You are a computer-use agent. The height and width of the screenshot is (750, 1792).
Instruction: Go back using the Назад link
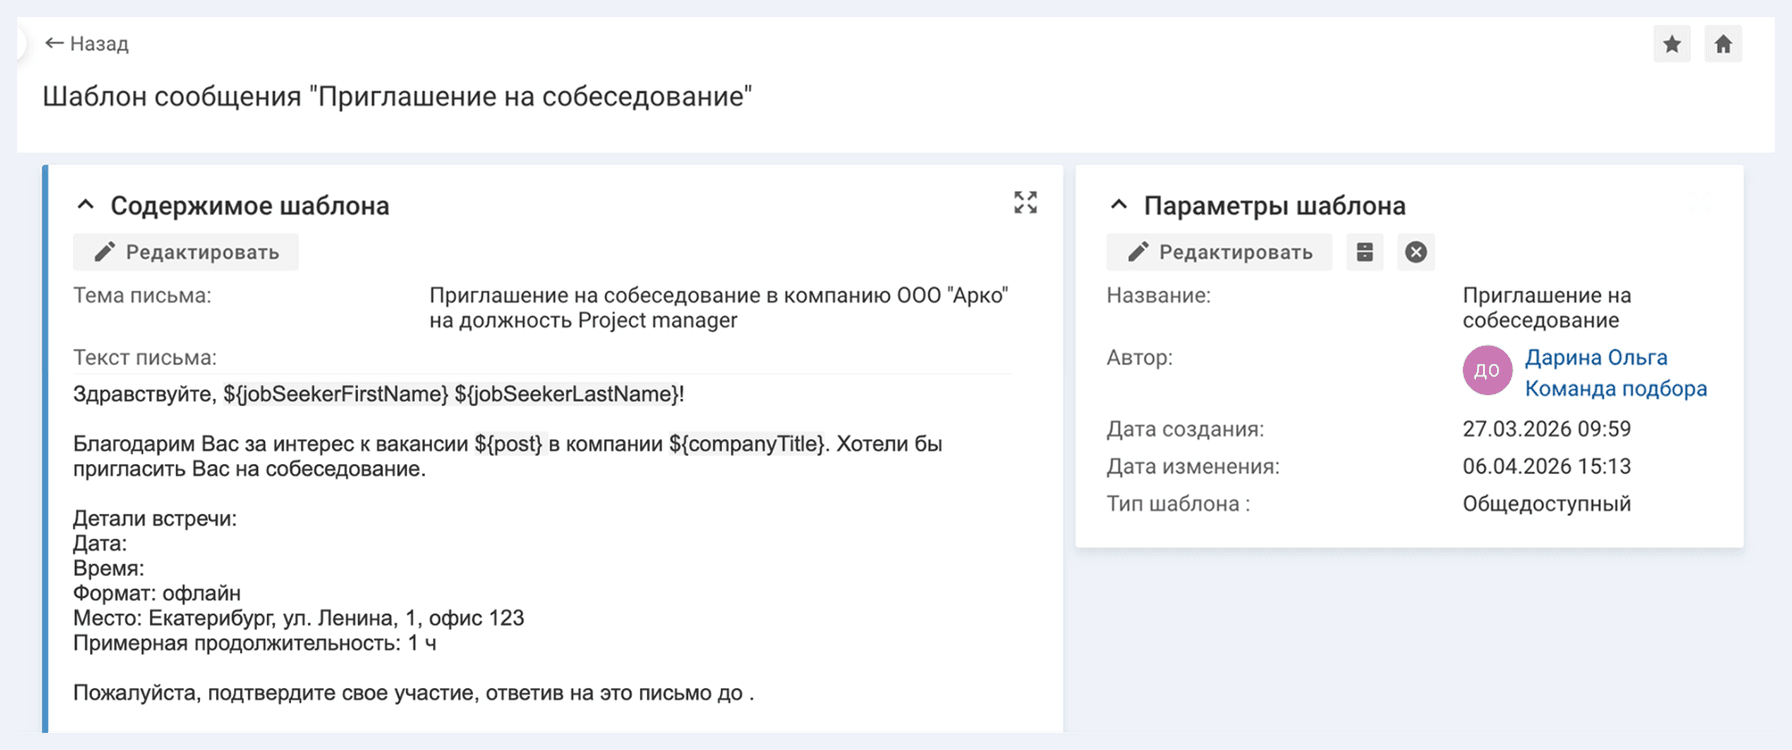point(87,44)
